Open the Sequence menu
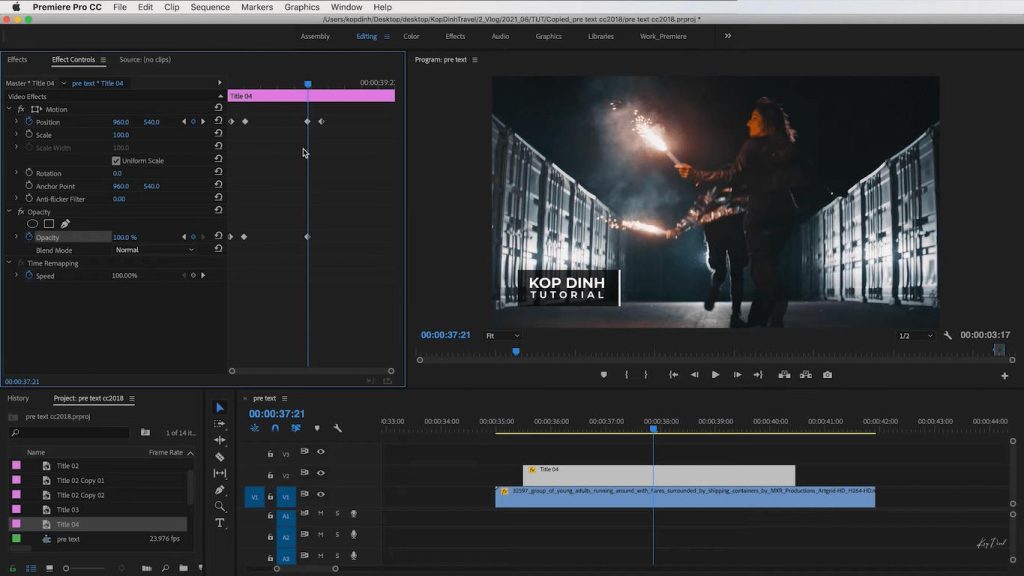Screen dimensions: 1024x576 pyautogui.click(x=210, y=7)
